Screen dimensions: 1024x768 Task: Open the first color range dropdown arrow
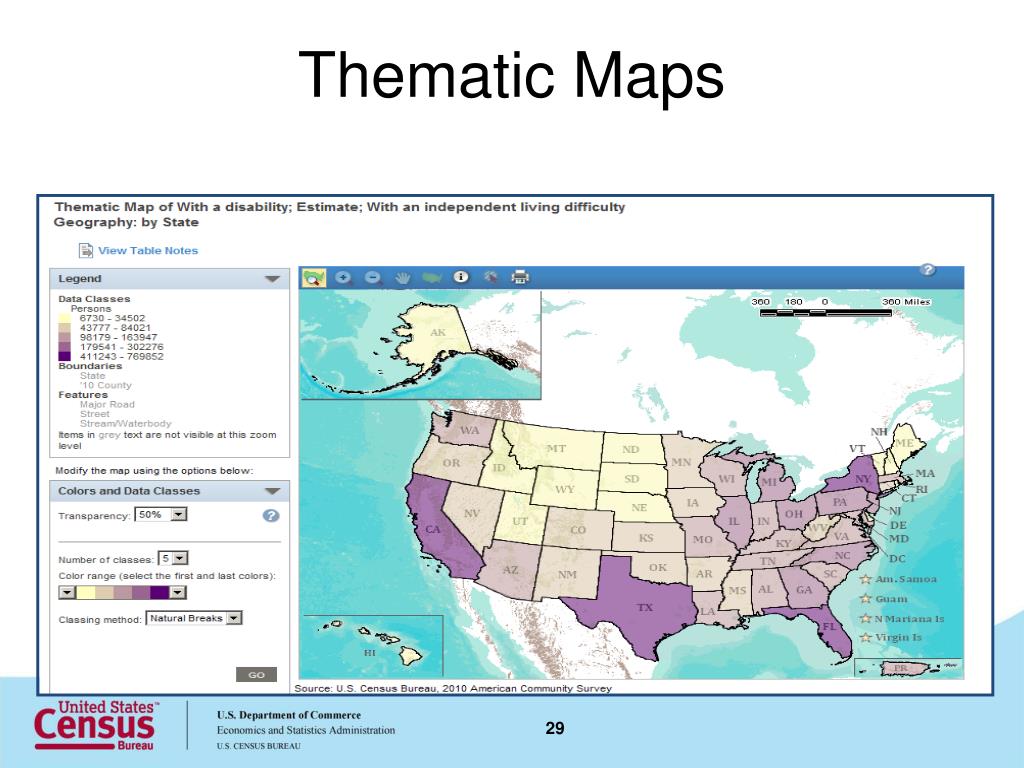tap(67, 592)
